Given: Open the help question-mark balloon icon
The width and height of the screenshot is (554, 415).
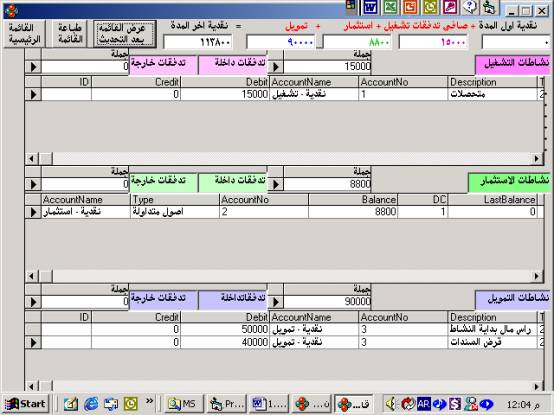Looking at the screenshot, I should pyautogui.click(x=470, y=7).
